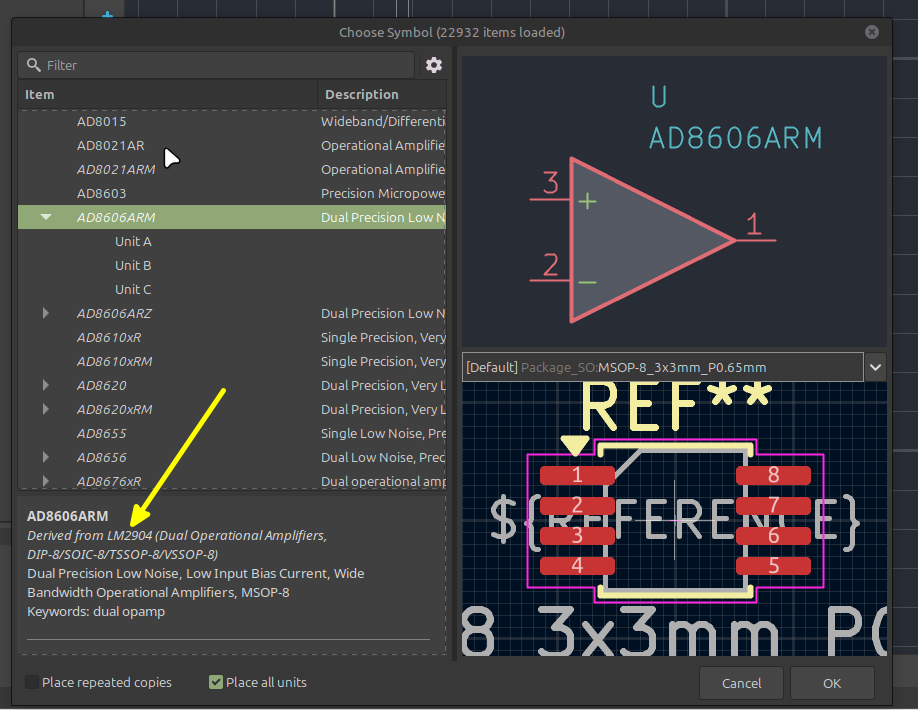Screen dimensions: 918x710
Task: Click the Cancel button
Action: click(x=741, y=683)
